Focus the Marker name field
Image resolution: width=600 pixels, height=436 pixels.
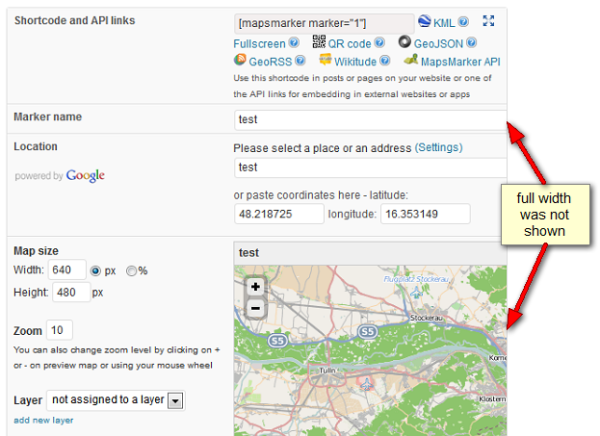click(370, 120)
